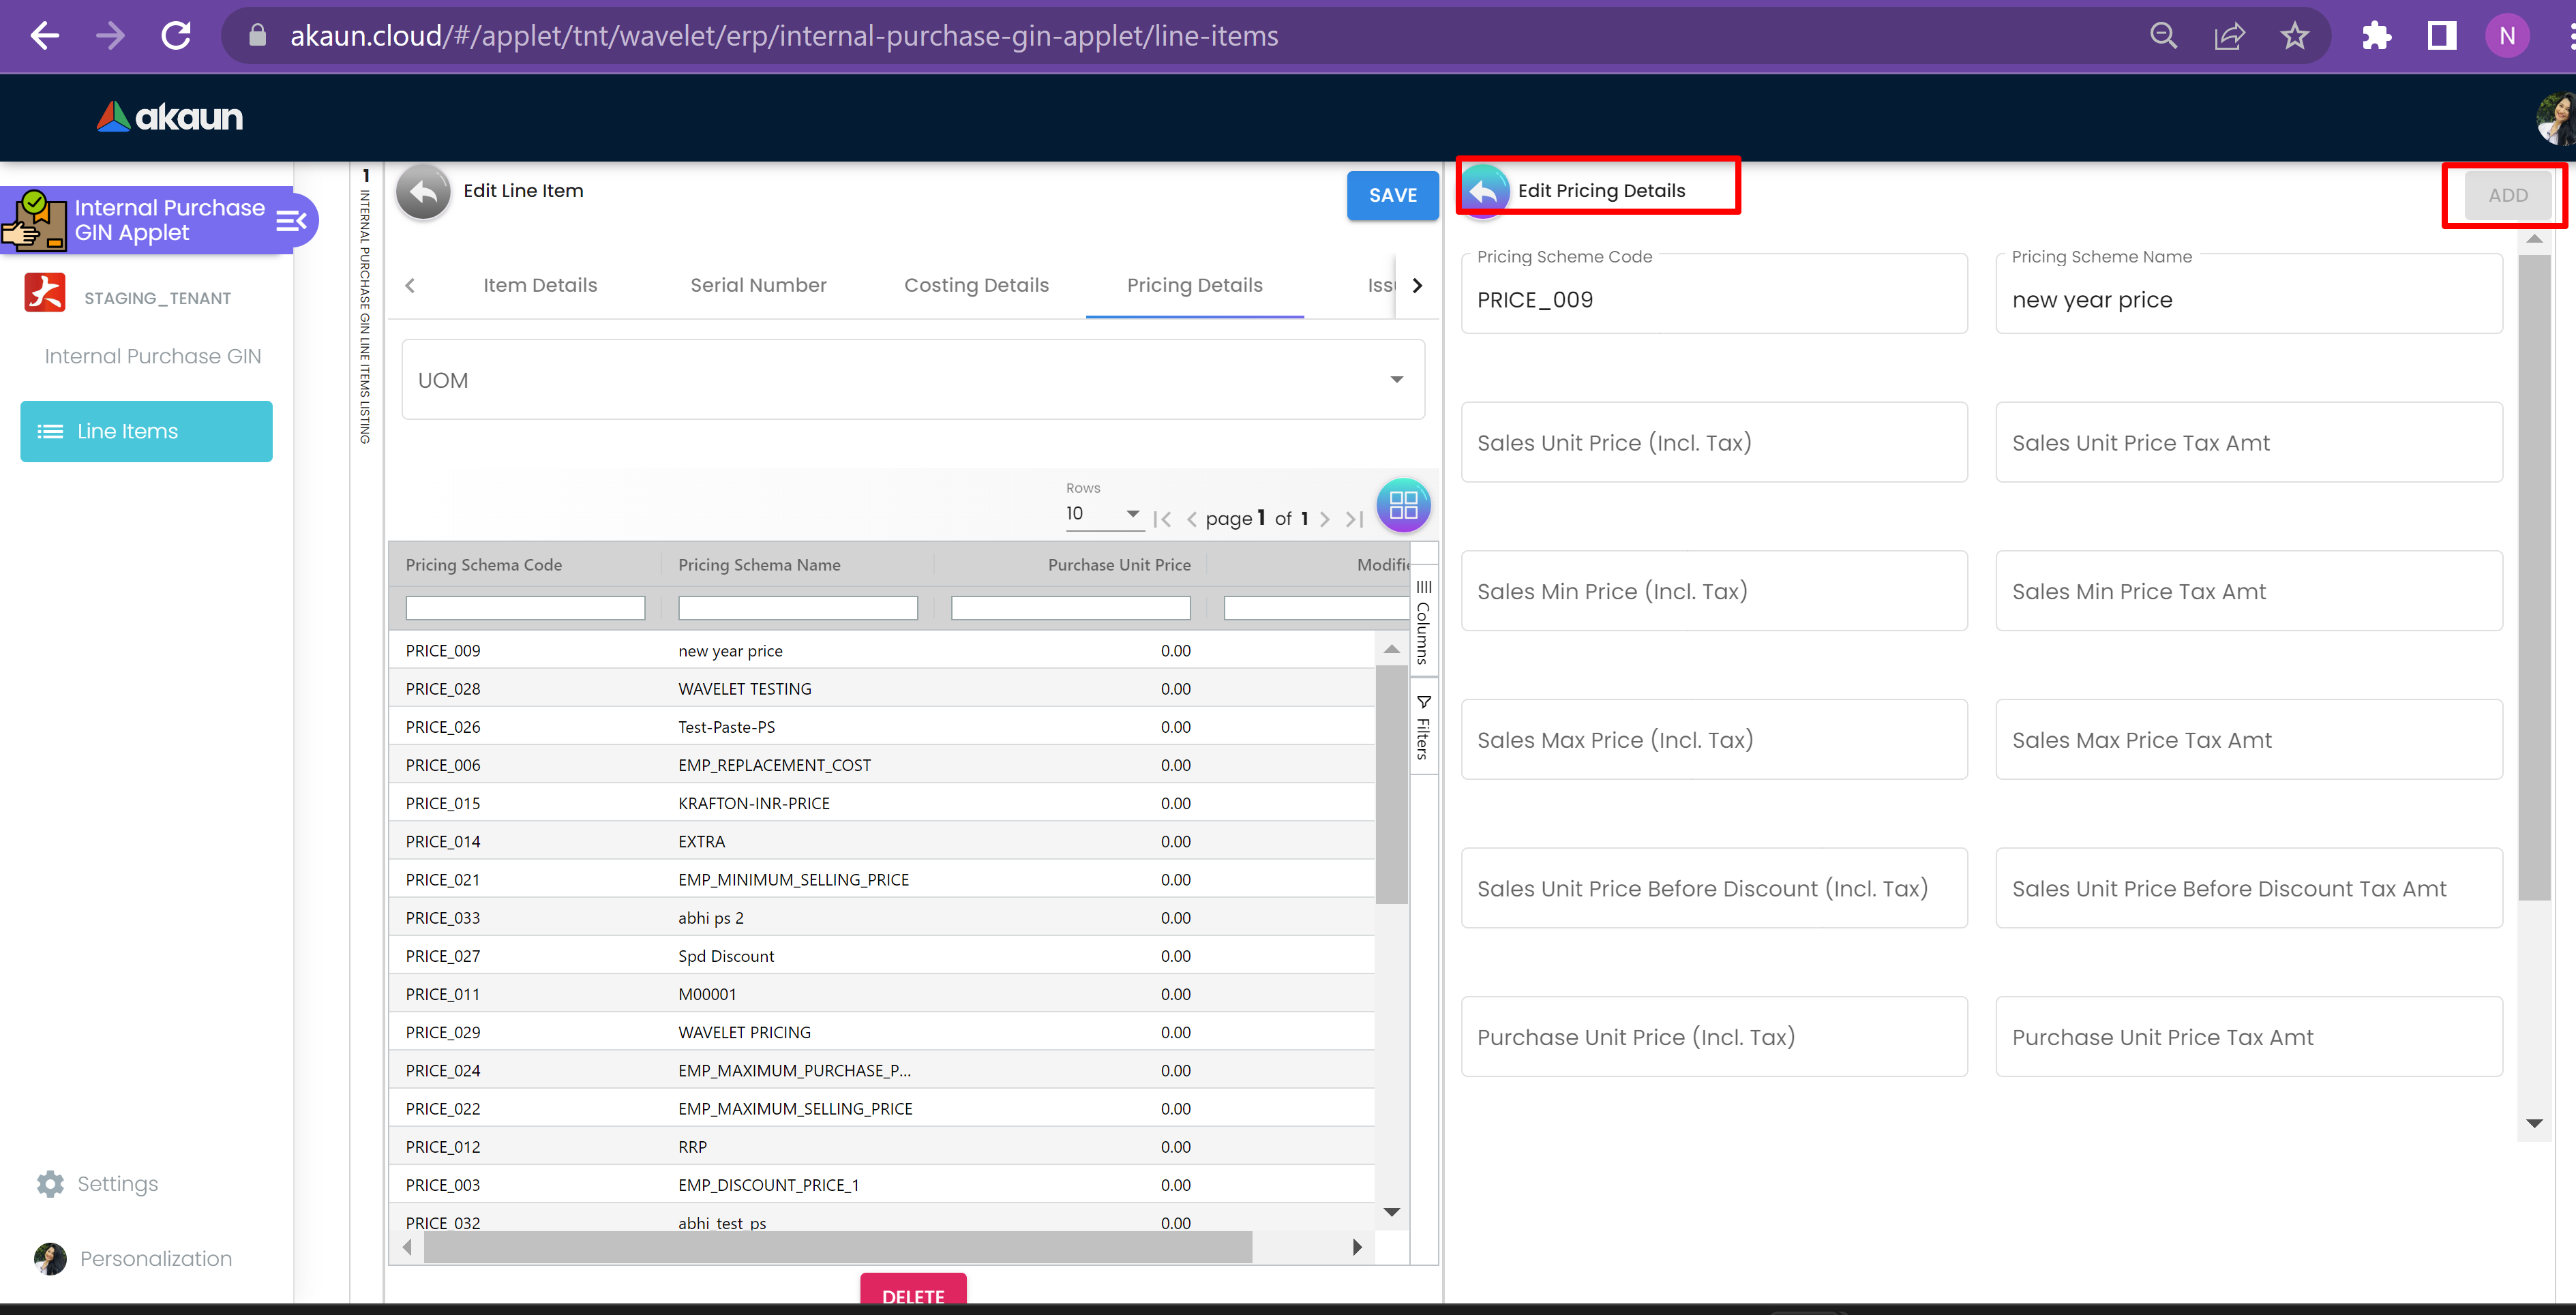Select PRICE_028 WAVELET TESTING row

coord(744,689)
